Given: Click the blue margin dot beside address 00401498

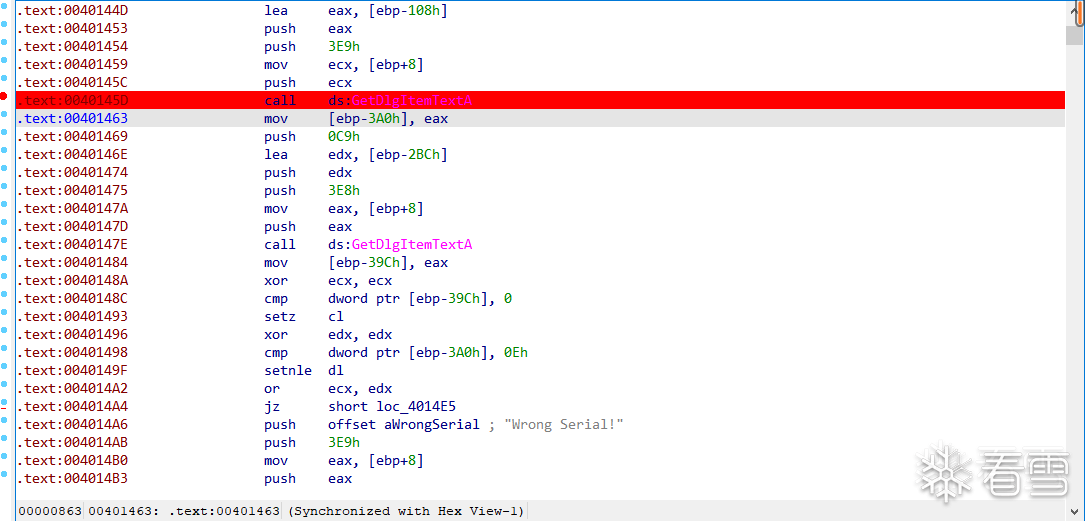Looking at the screenshot, I should 3,348.
